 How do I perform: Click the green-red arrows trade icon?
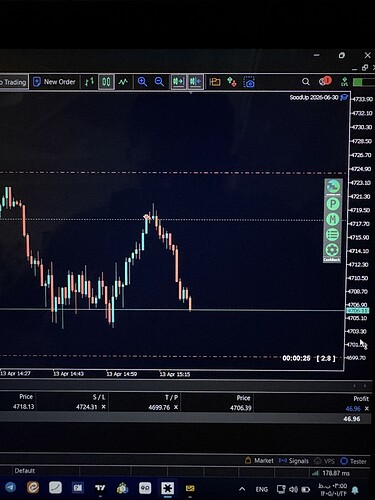coord(232,82)
